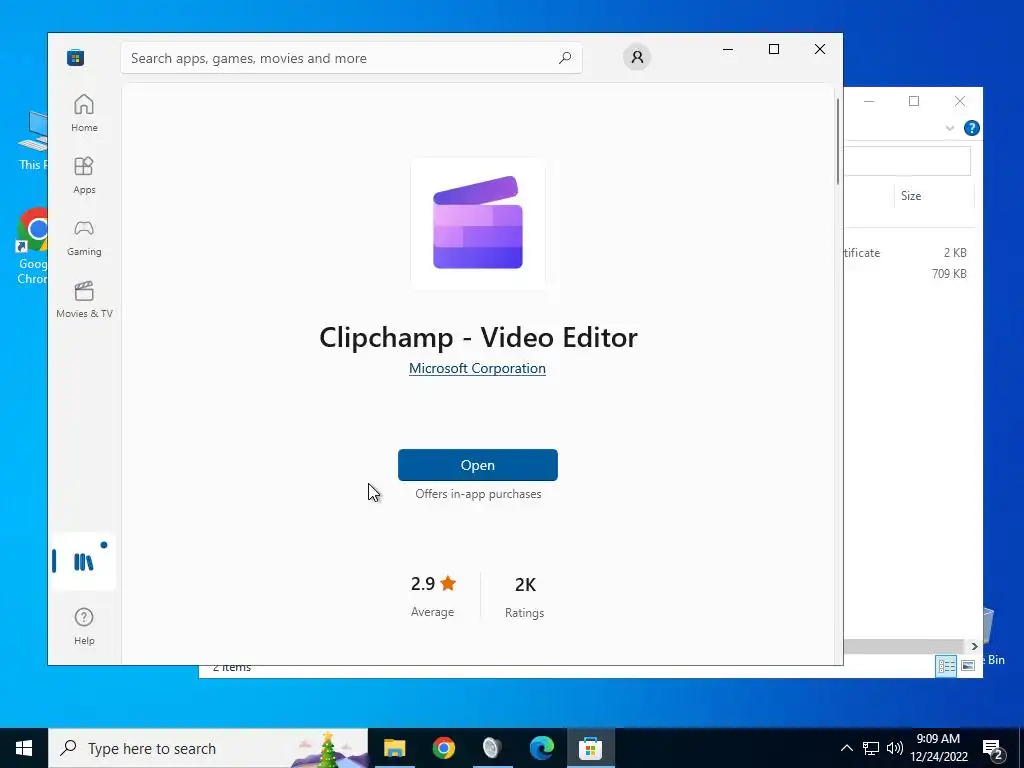Follow the Microsoft Corporation publisher link
The image size is (1024, 768).
tap(477, 368)
